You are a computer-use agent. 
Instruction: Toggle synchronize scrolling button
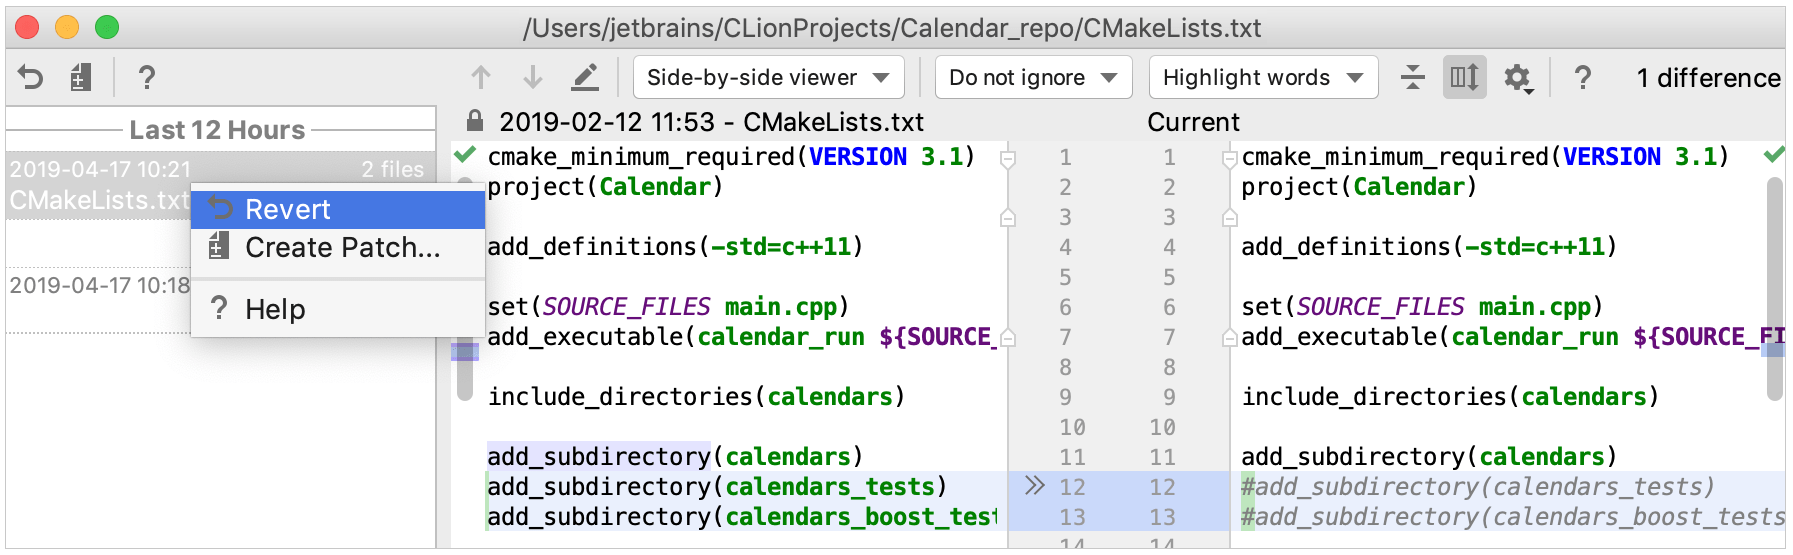pos(1464,77)
